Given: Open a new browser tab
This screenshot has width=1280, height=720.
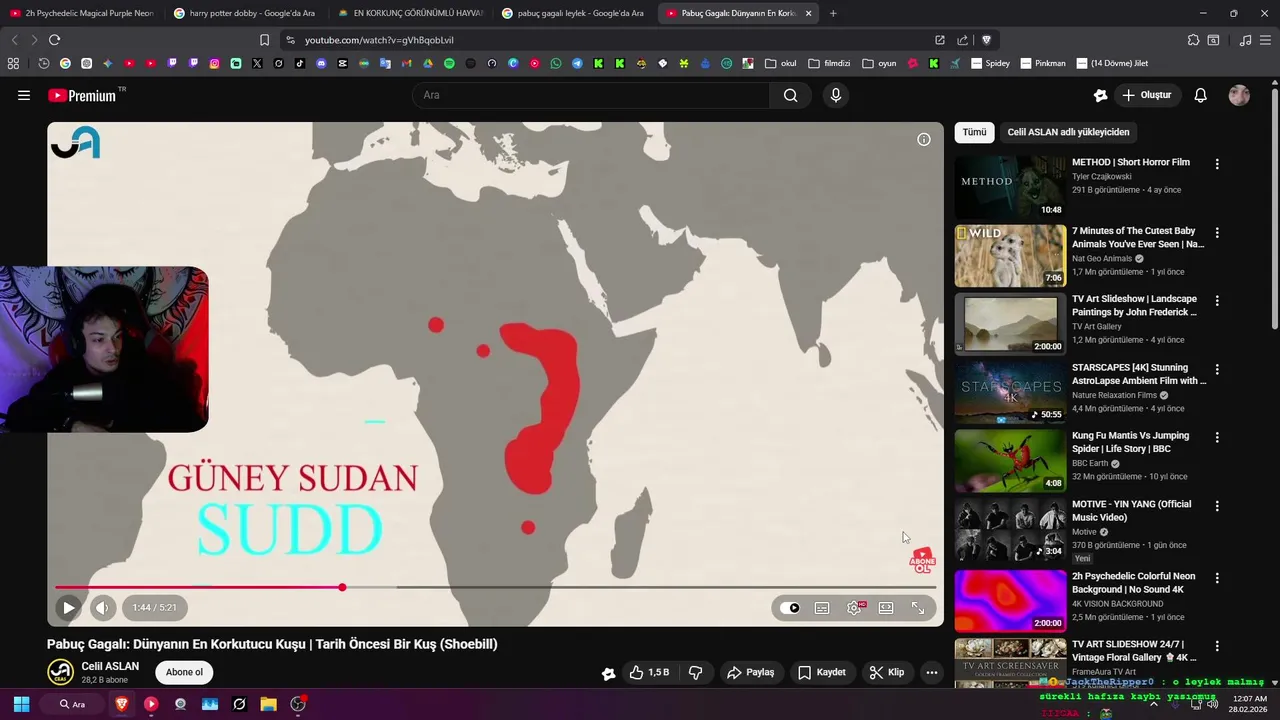Looking at the screenshot, I should pos(833,13).
